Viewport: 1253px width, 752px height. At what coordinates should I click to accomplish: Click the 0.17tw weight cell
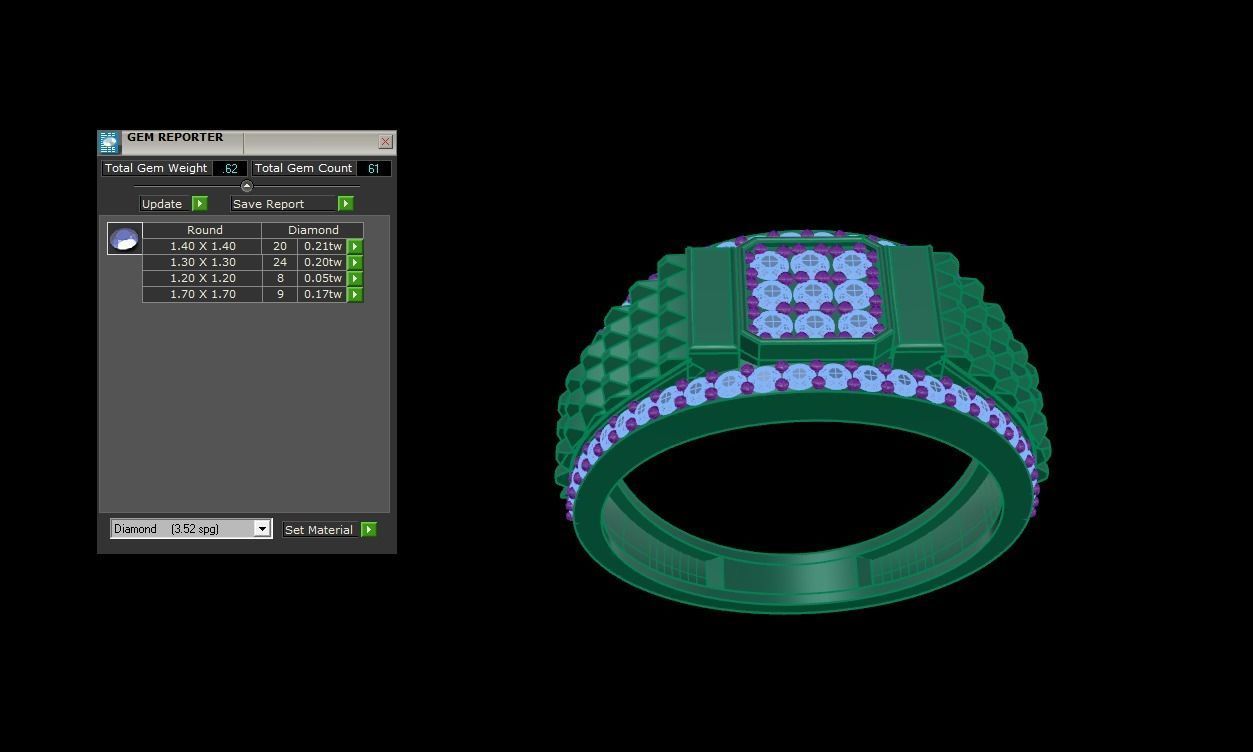click(323, 294)
